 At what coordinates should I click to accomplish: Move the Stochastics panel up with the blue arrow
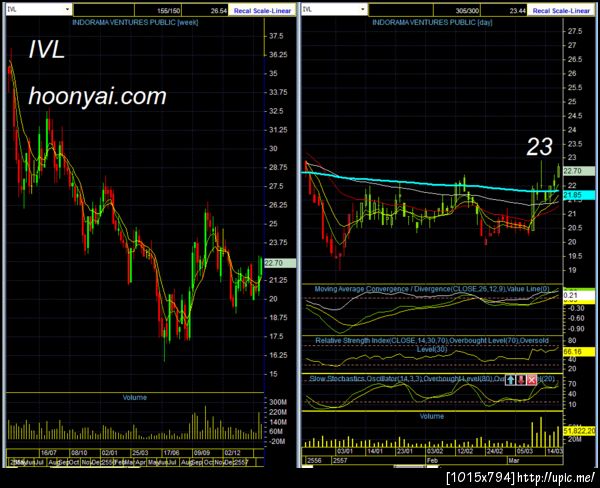tap(510, 380)
